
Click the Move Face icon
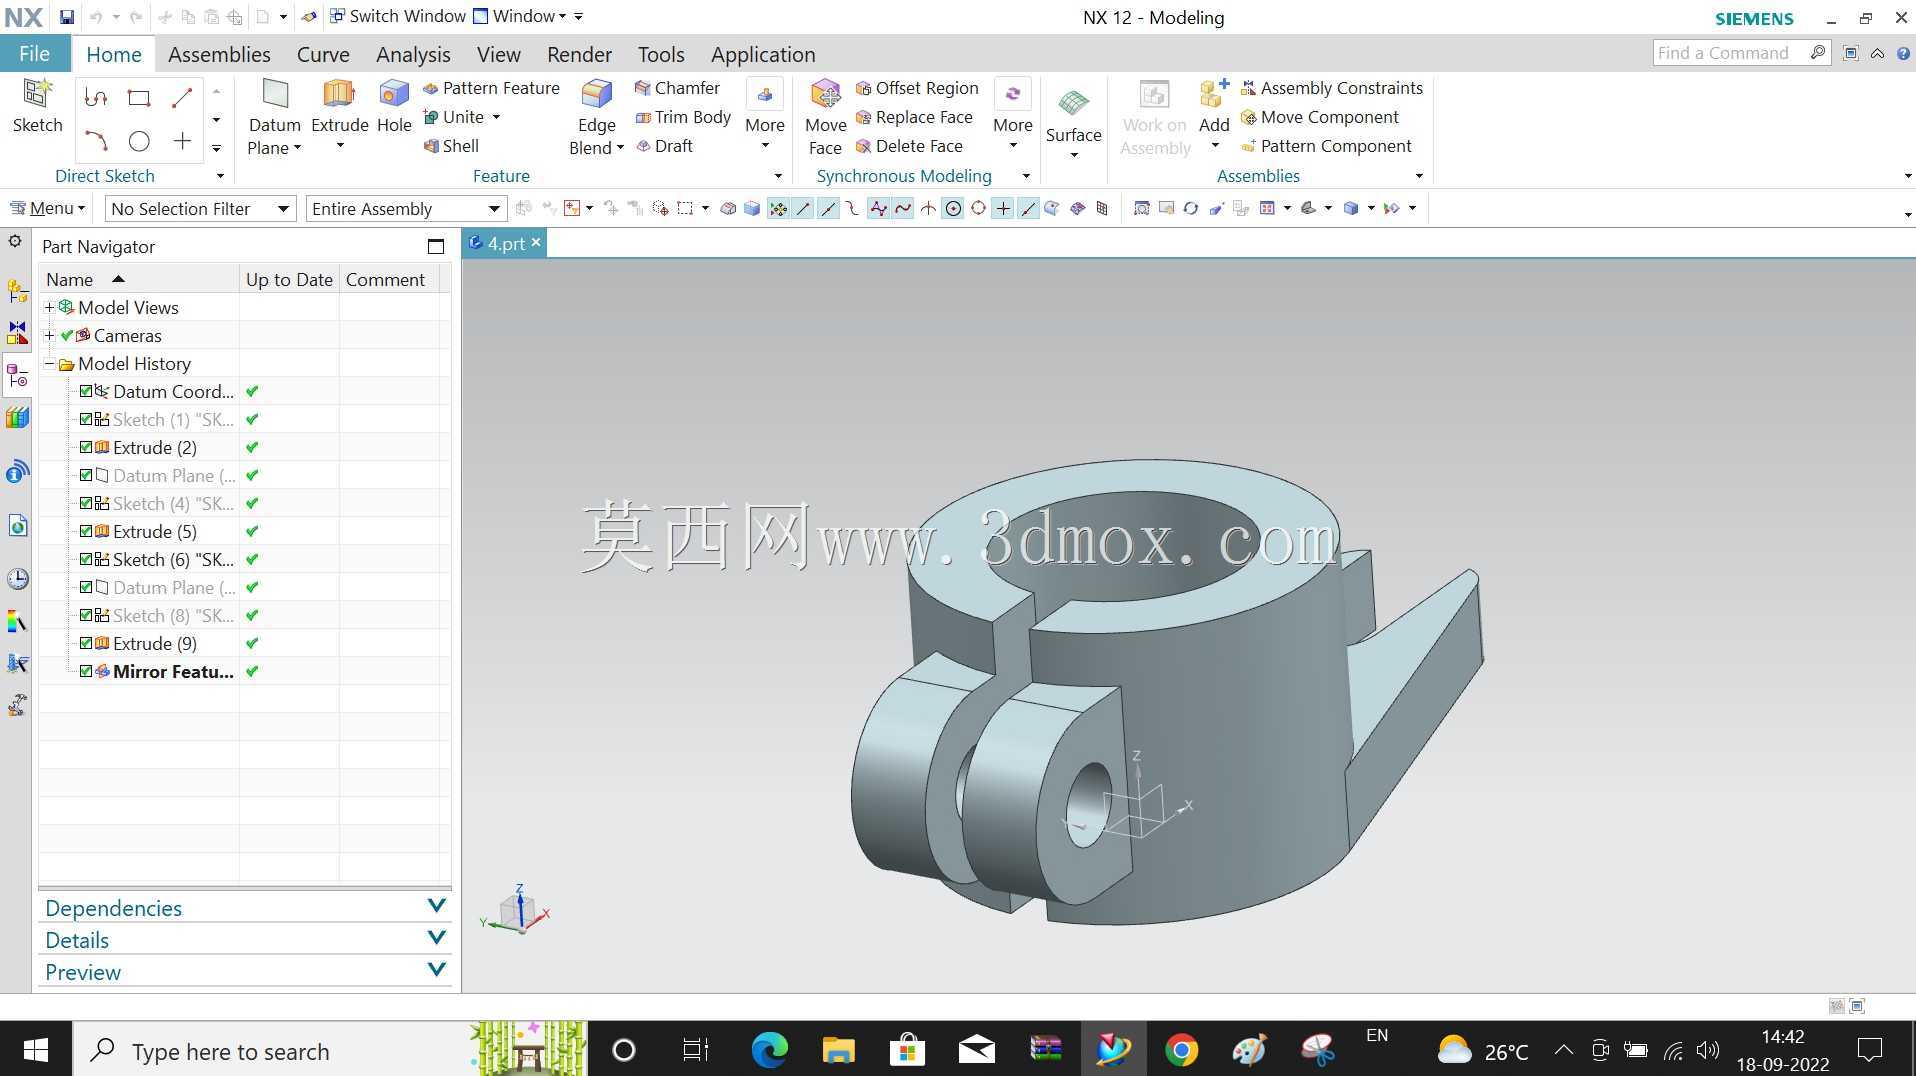click(826, 96)
